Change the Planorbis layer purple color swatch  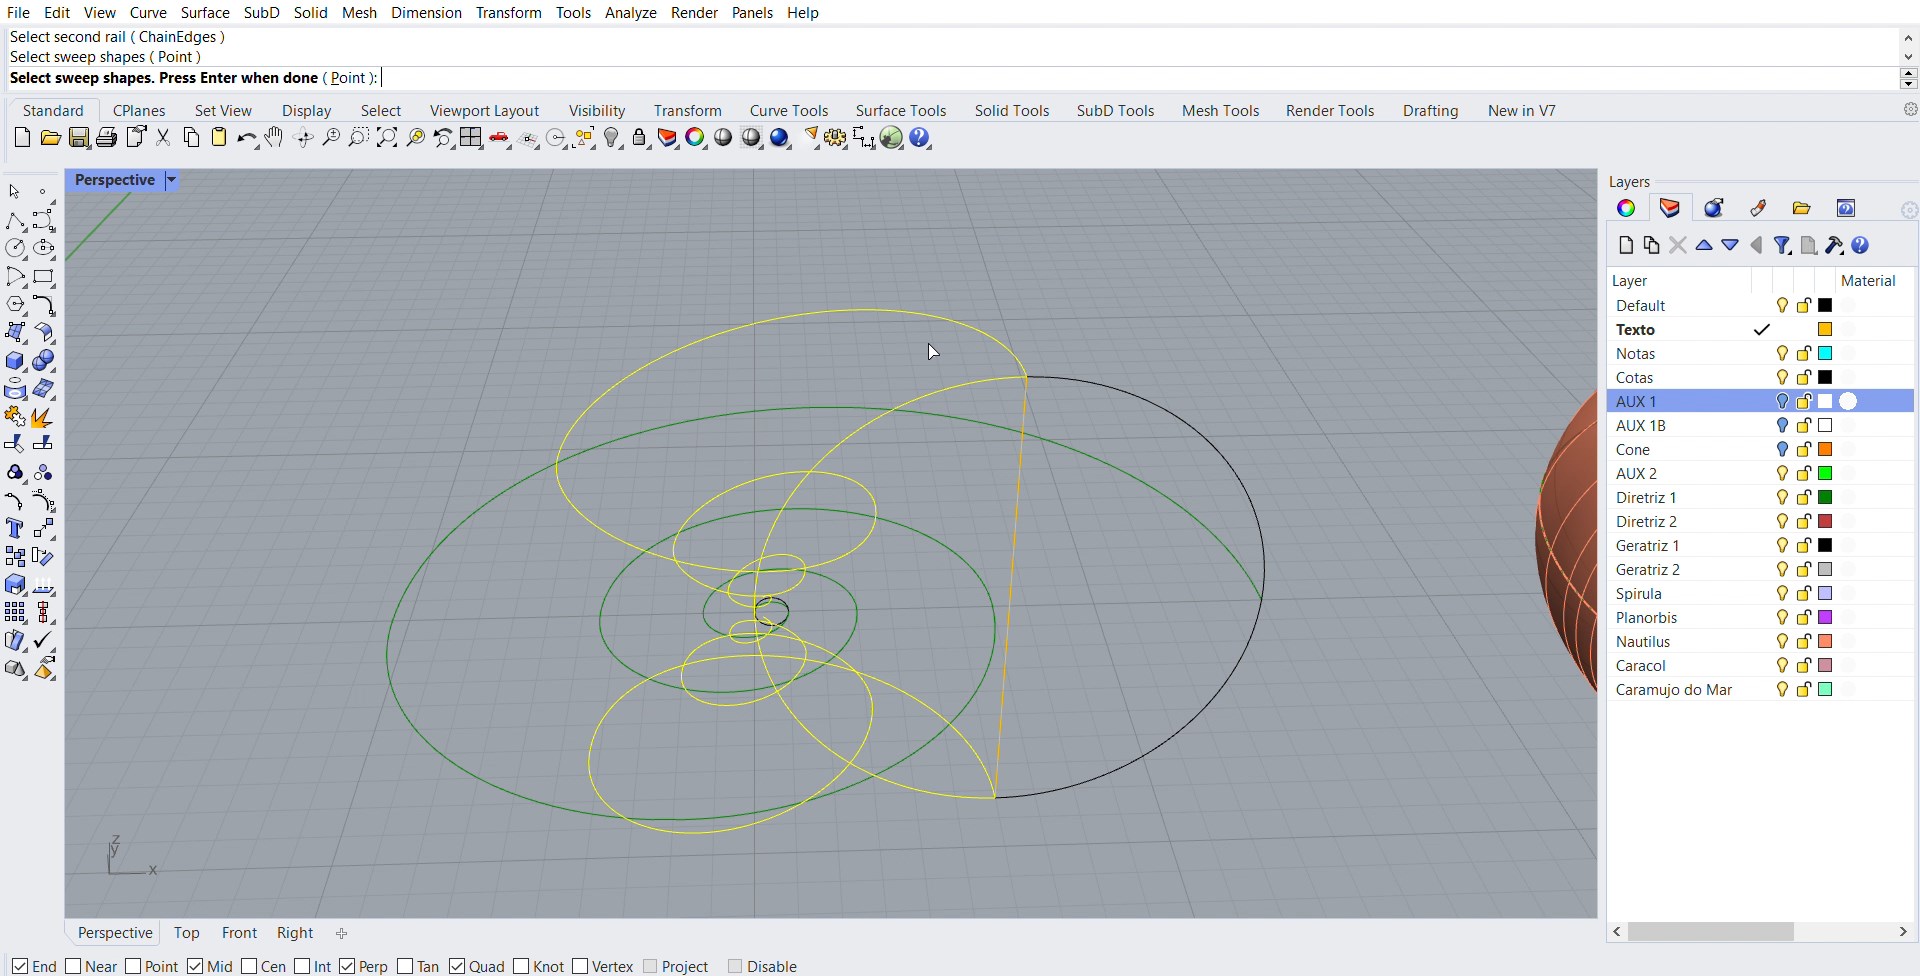click(x=1825, y=617)
